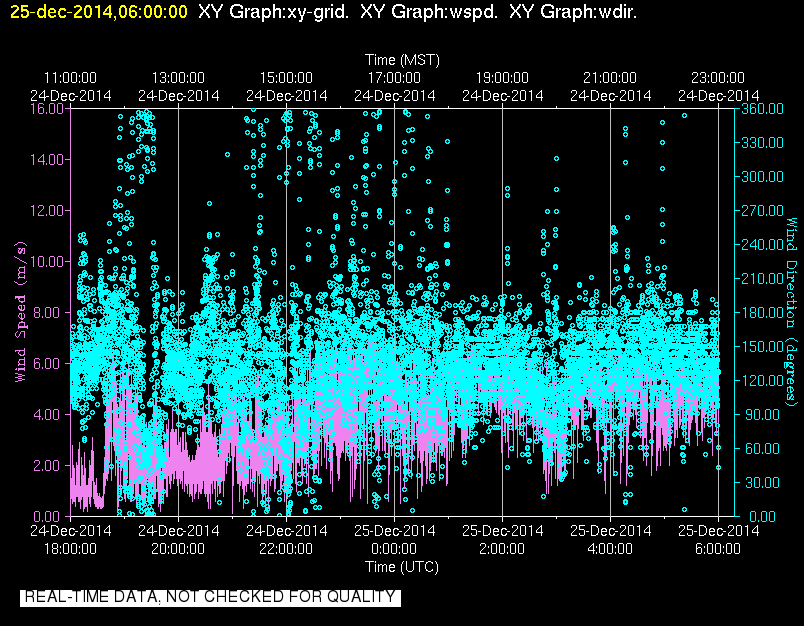Image resolution: width=804 pixels, height=626 pixels.
Task: Click the yellow timestamp '25-dec-2014,06:00:00'
Action: (99, 11)
